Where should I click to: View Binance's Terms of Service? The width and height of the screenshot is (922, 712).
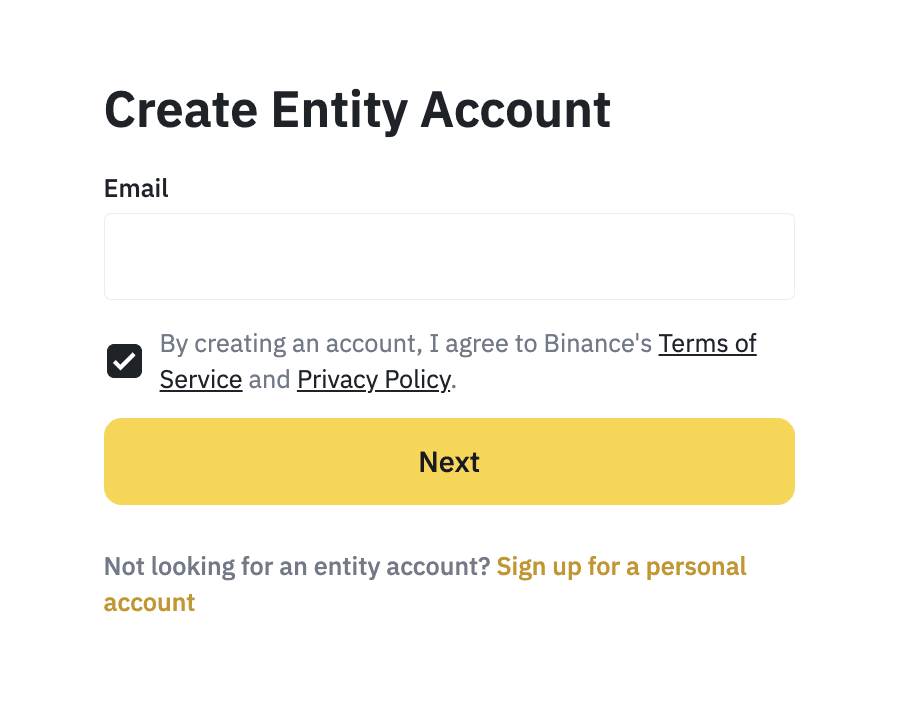707,343
